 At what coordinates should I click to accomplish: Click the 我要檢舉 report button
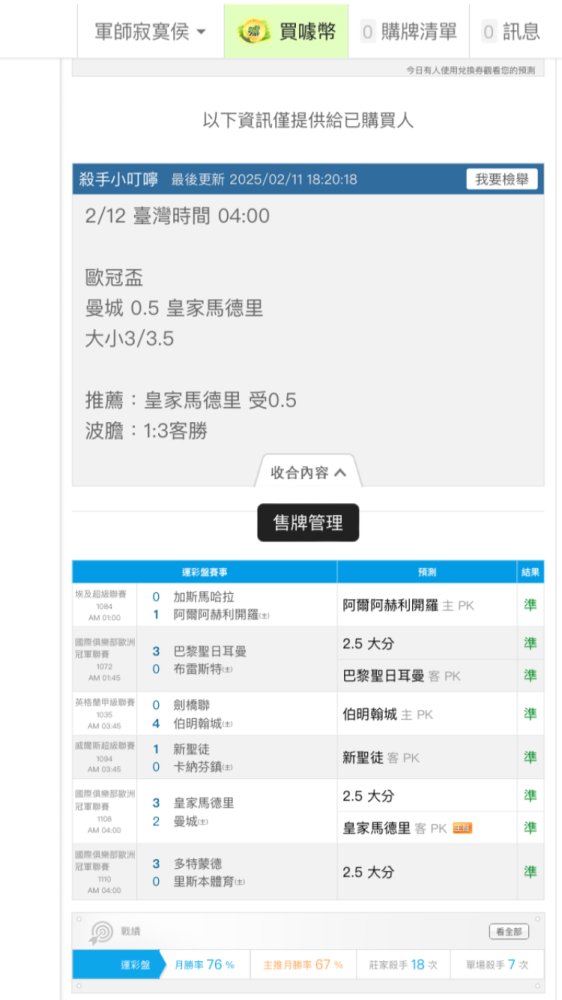click(x=502, y=179)
